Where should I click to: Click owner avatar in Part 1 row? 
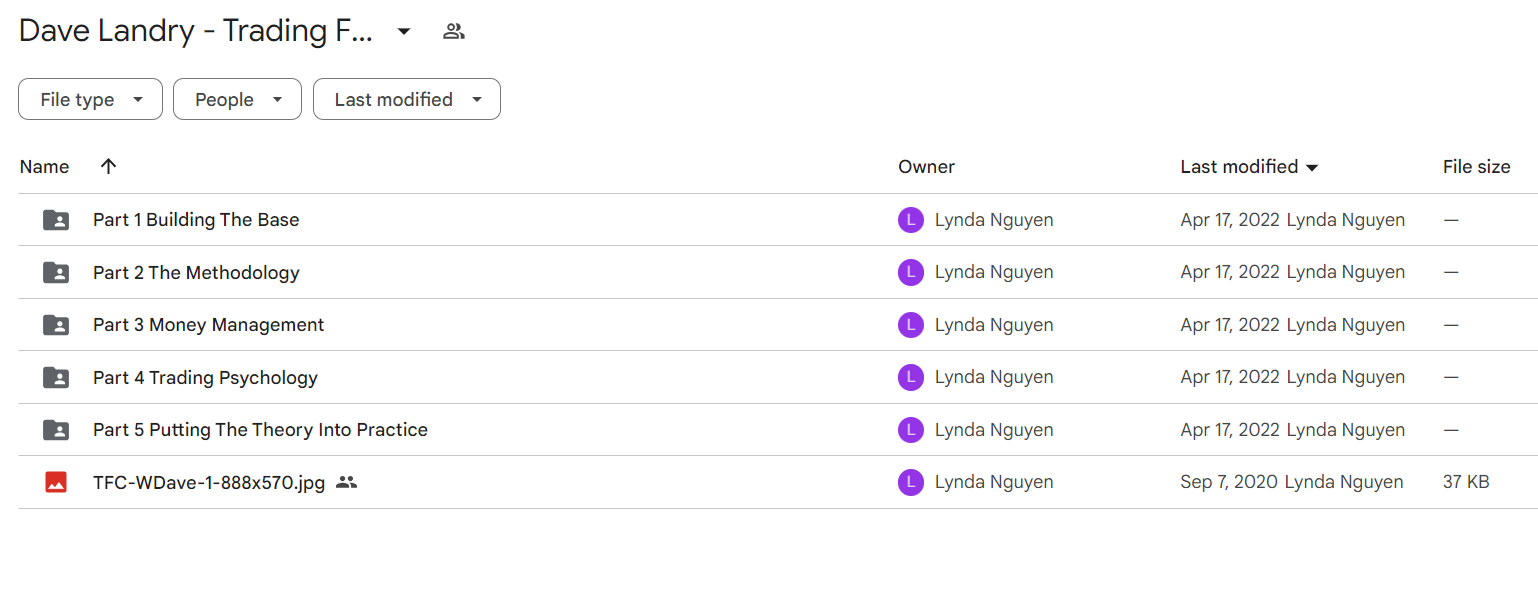coord(911,220)
